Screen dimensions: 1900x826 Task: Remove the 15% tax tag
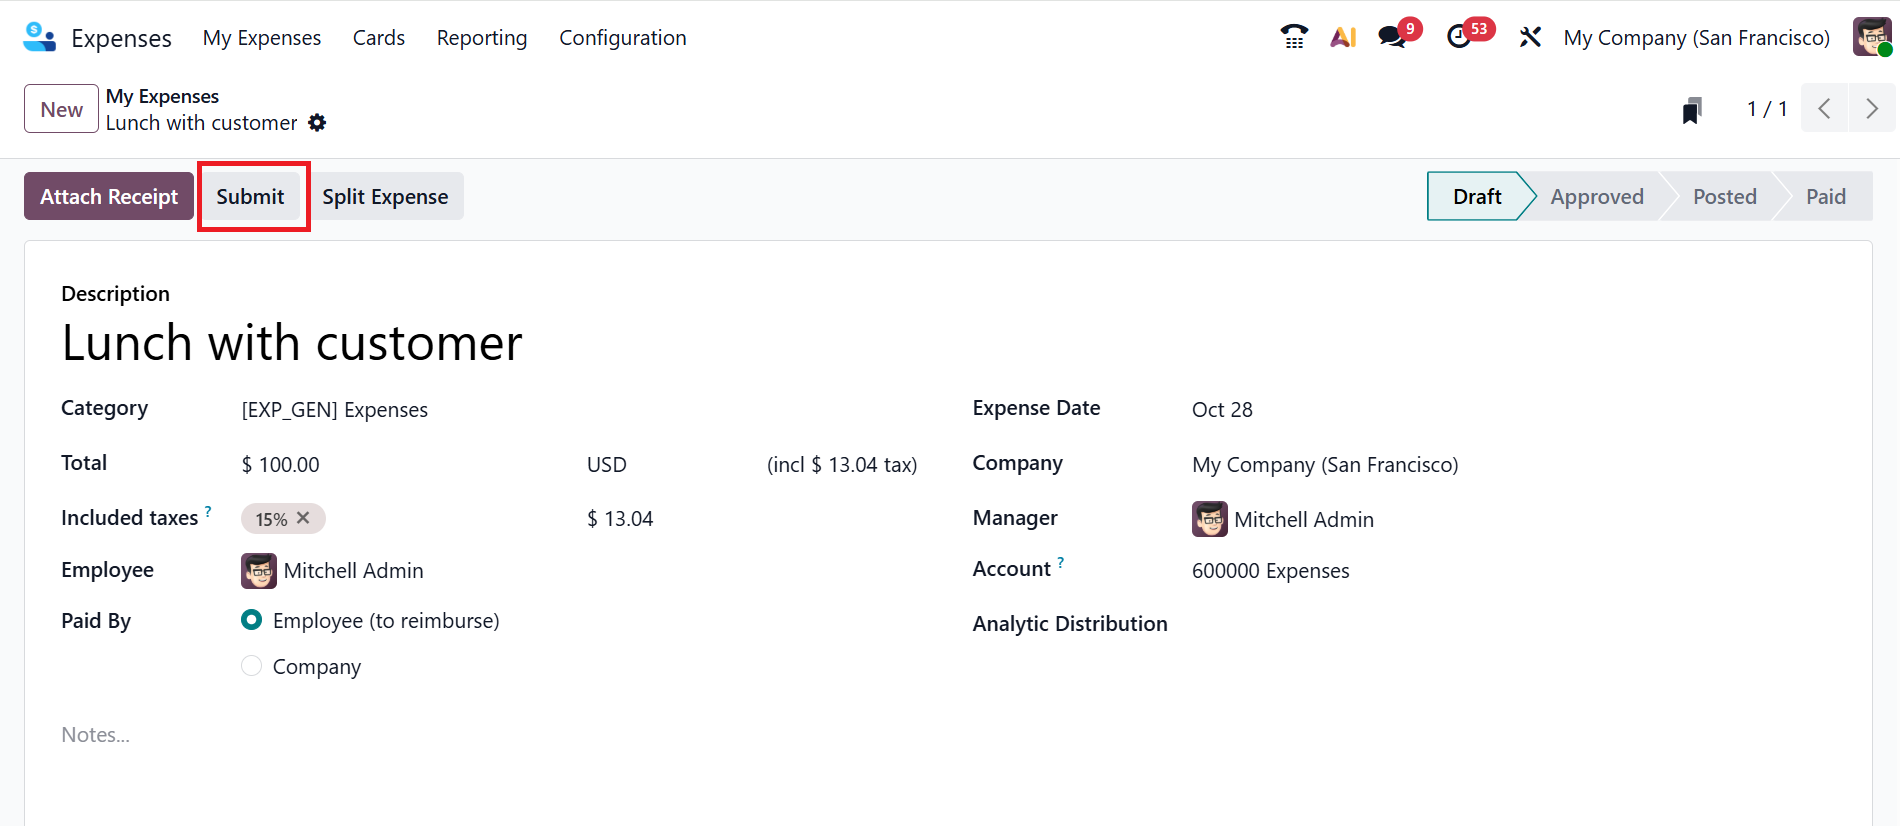(x=304, y=518)
